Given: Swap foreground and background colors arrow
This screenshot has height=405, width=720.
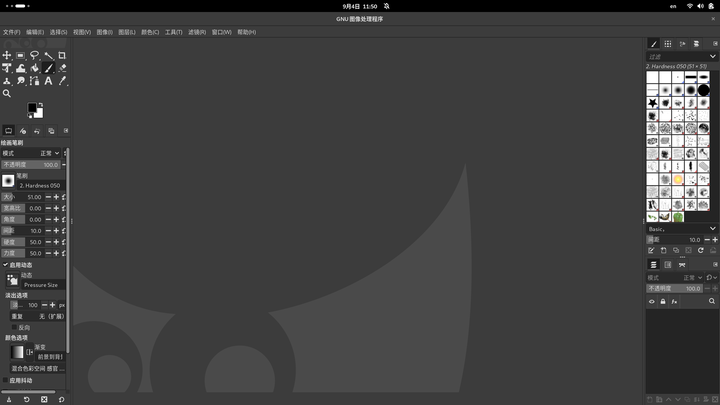Looking at the screenshot, I should click(x=40, y=105).
